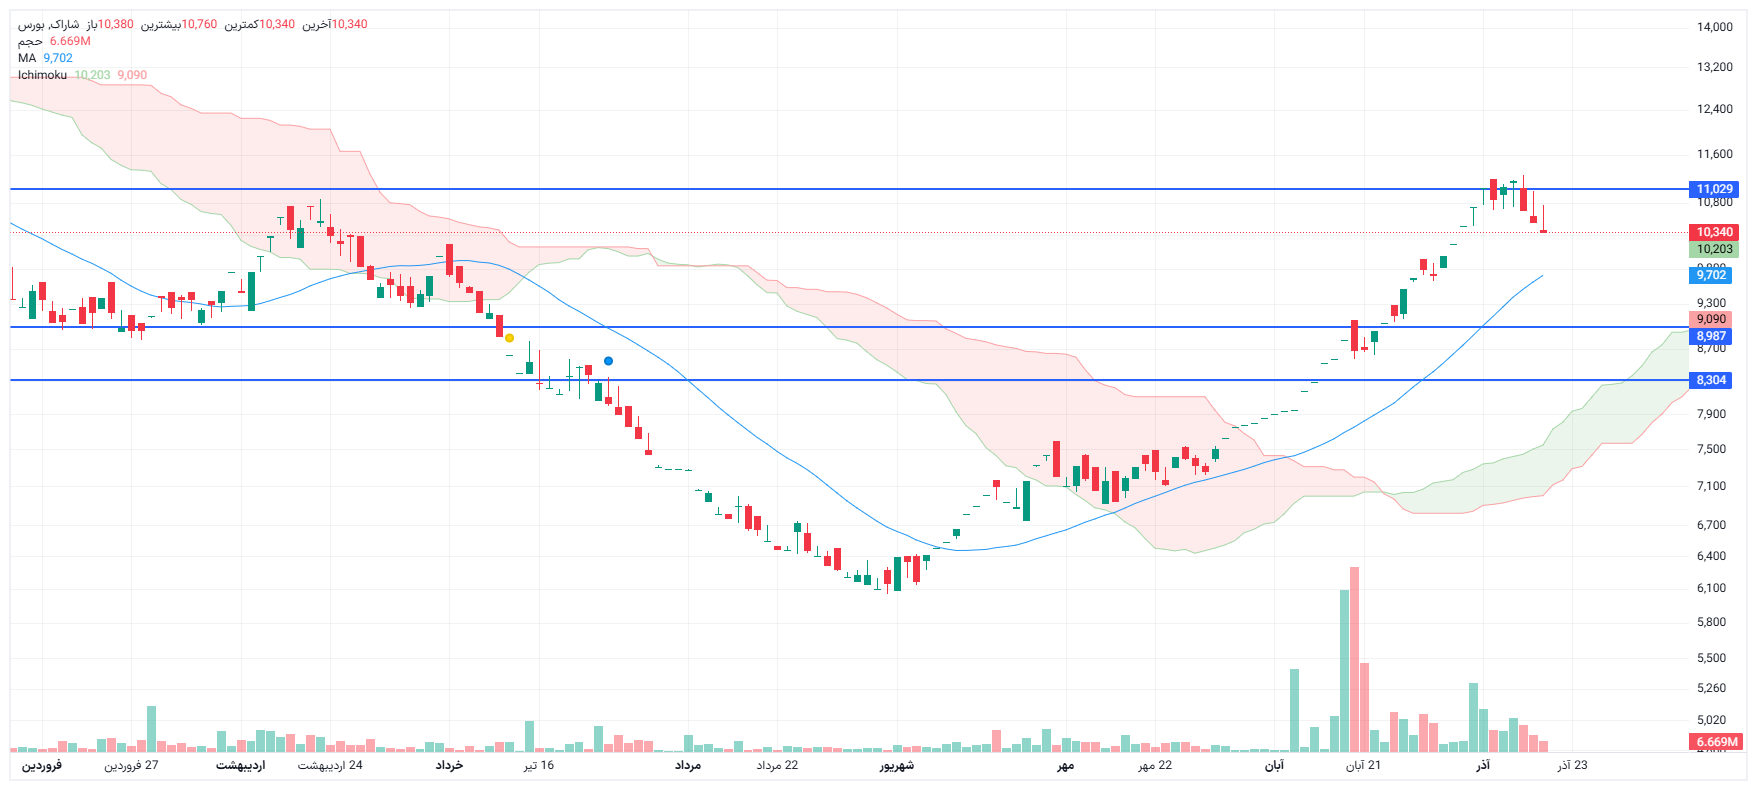Click the tallest red volume bar
The image size is (1757, 790).
[1354, 660]
